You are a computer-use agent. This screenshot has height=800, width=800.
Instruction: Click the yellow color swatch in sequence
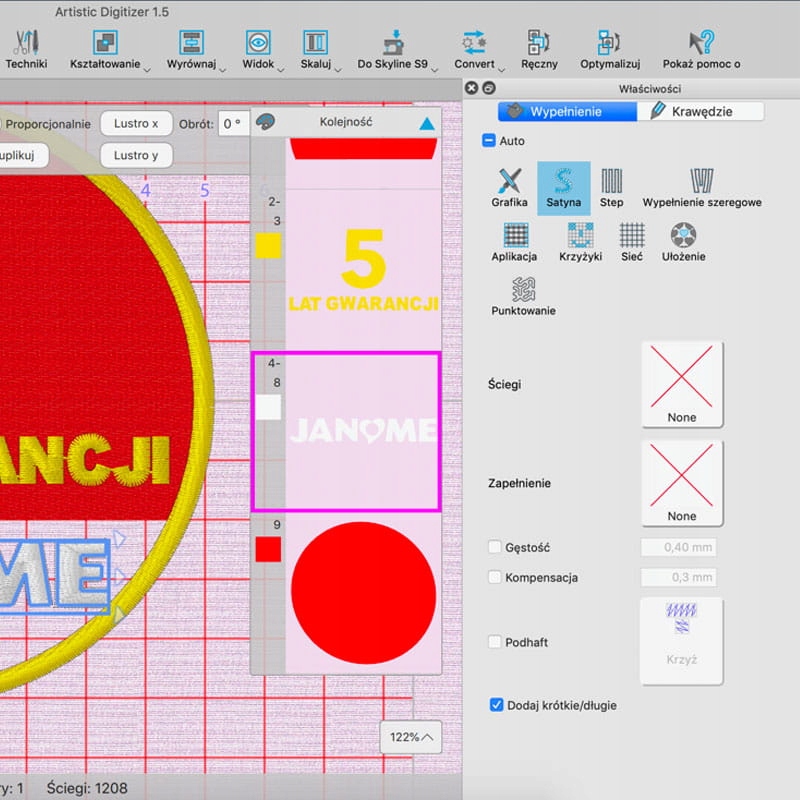[x=268, y=246]
